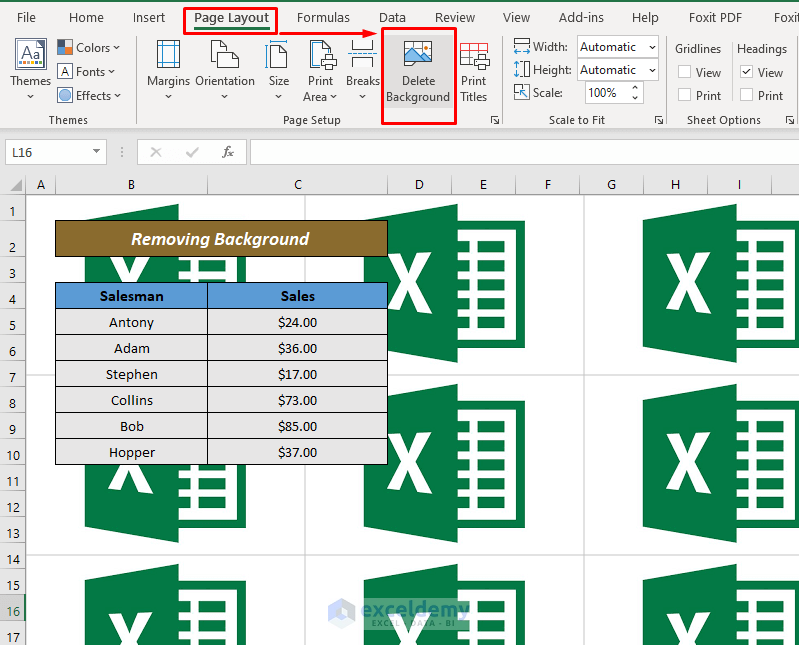Expand the Fonts dropdown chevron
799x645 pixels.
(x=112, y=71)
